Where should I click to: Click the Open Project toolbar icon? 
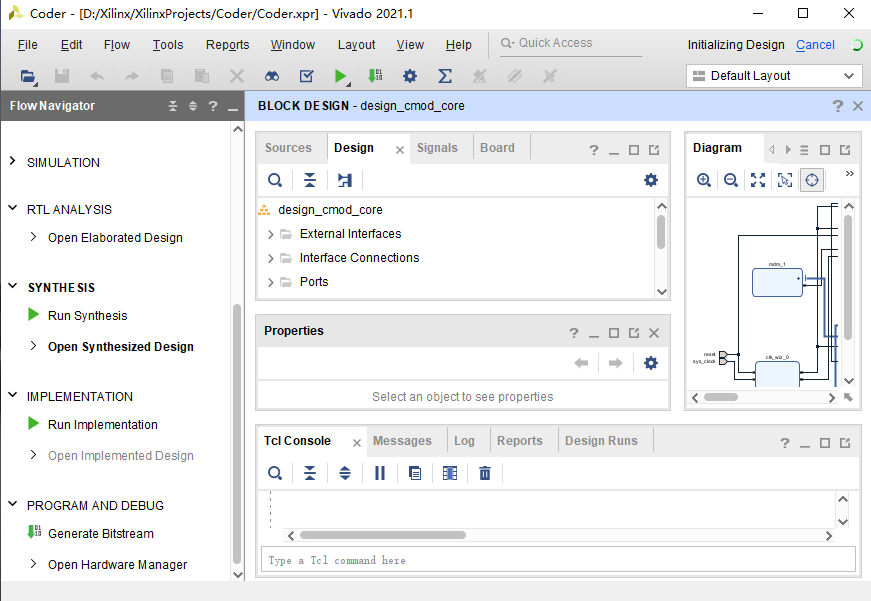[28, 76]
